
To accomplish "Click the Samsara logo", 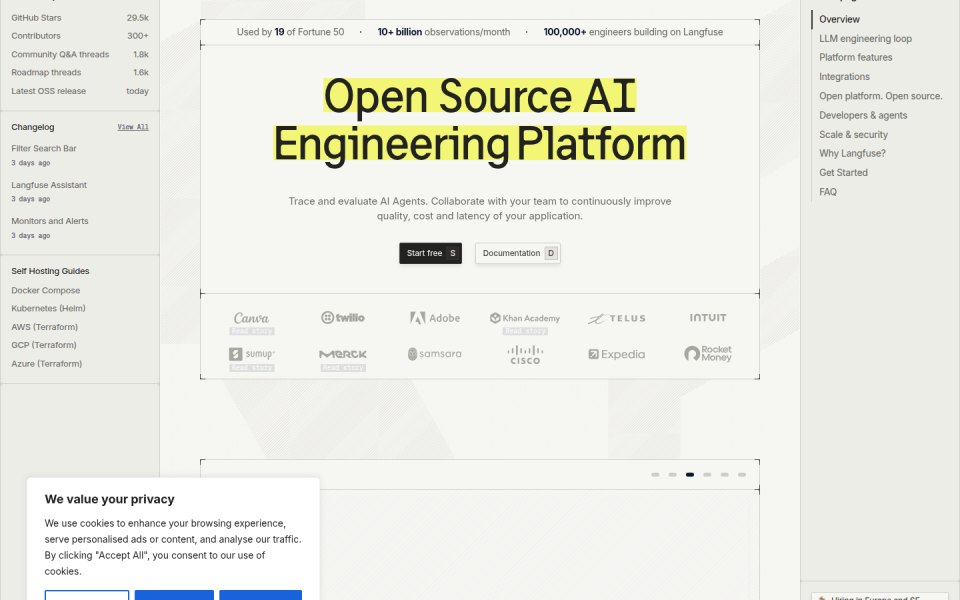I will [x=435, y=354].
